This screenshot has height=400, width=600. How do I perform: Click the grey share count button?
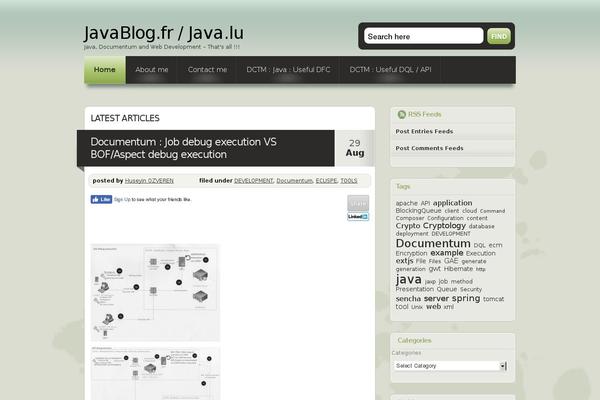[x=358, y=203]
